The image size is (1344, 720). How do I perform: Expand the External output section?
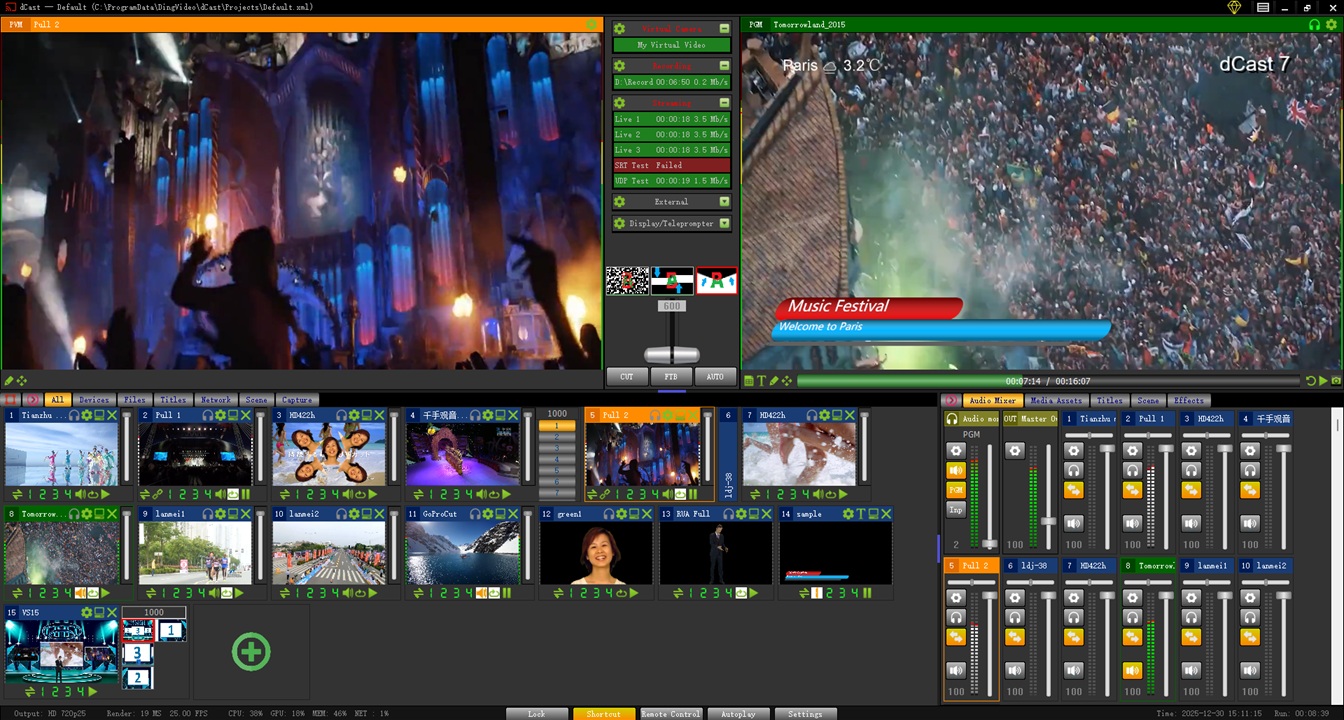[724, 202]
